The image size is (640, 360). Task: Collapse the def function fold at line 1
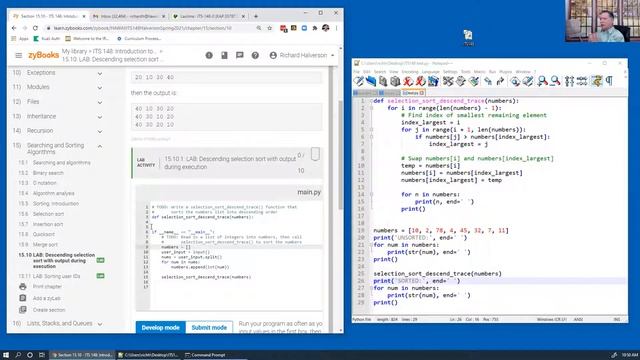[371, 101]
